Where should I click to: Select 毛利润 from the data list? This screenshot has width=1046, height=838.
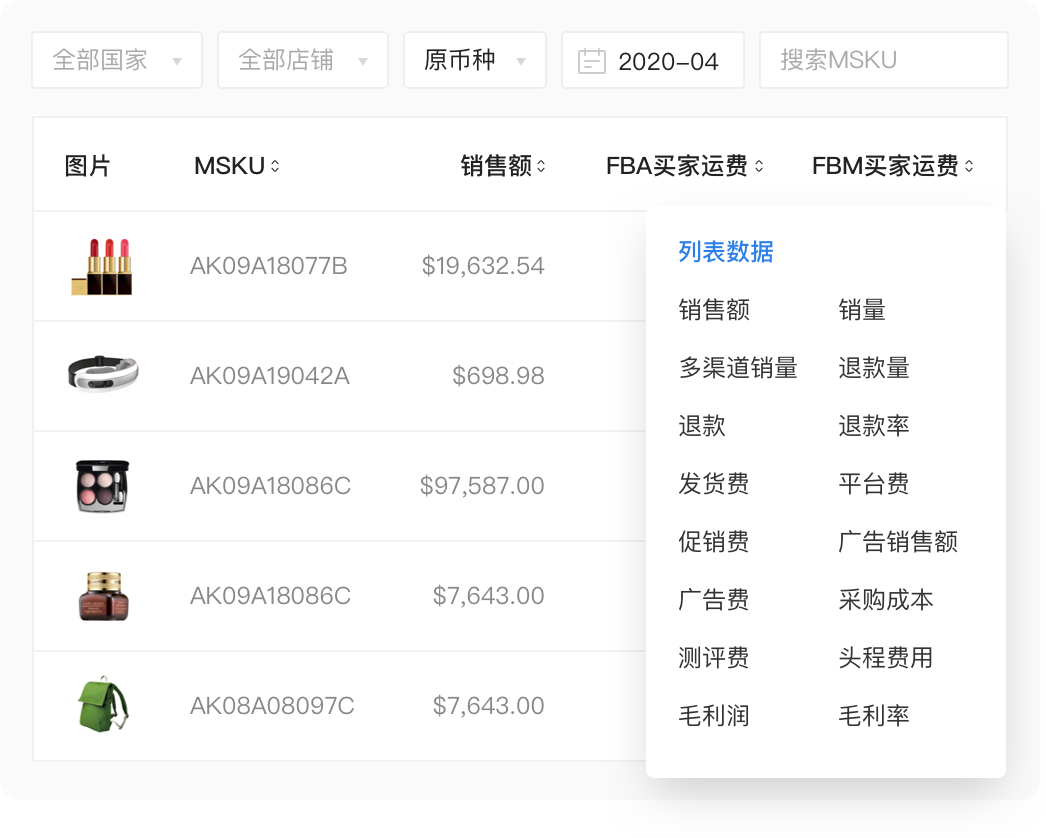(x=712, y=715)
